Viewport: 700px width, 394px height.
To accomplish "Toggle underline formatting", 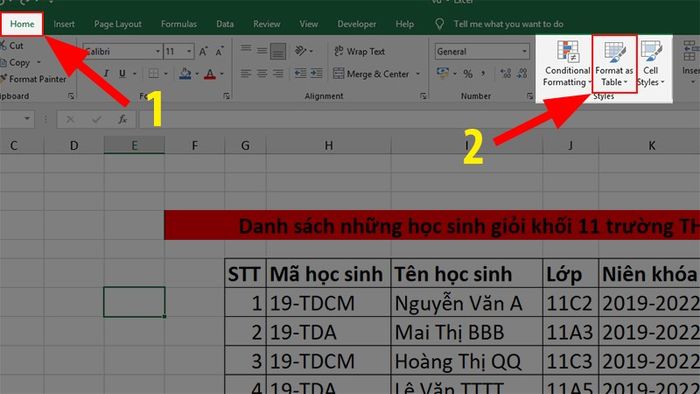I will [122, 74].
